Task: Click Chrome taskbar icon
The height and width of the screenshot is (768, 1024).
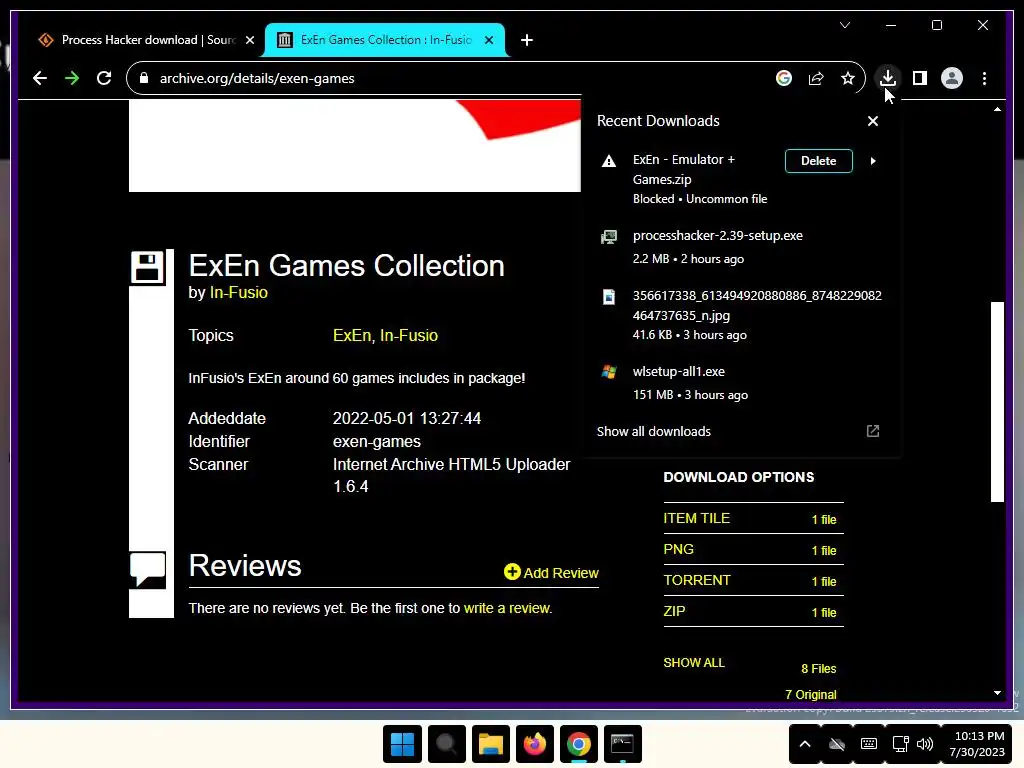Action: pyautogui.click(x=579, y=744)
